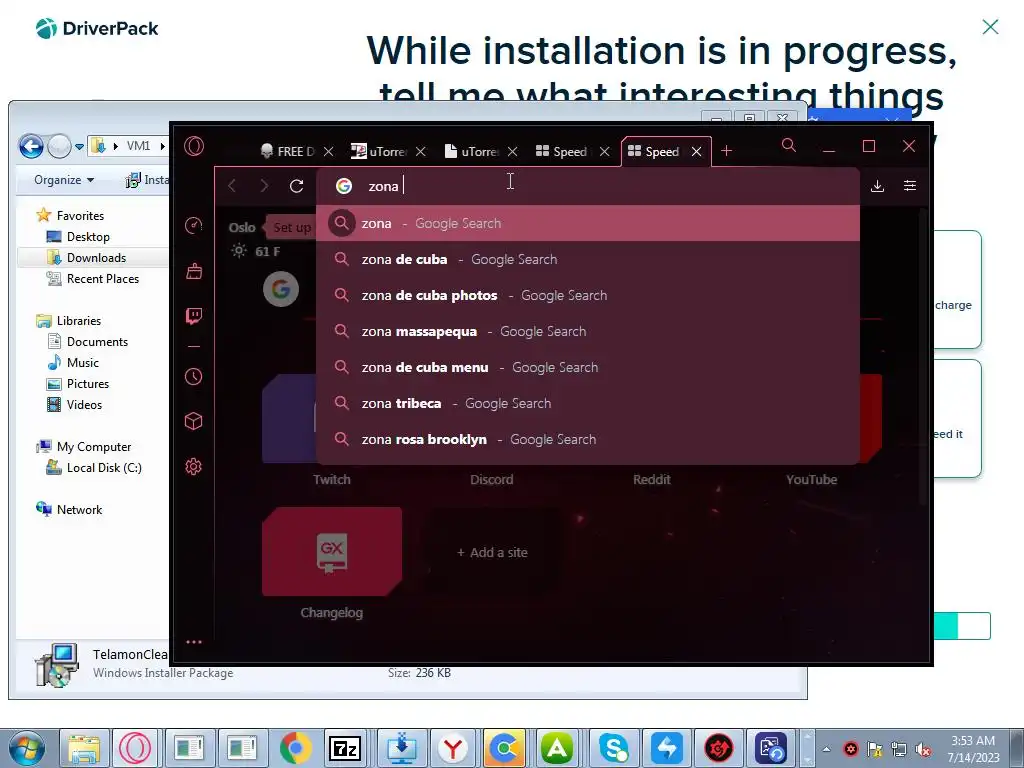Click DriverPack installation progress bar

962,626
